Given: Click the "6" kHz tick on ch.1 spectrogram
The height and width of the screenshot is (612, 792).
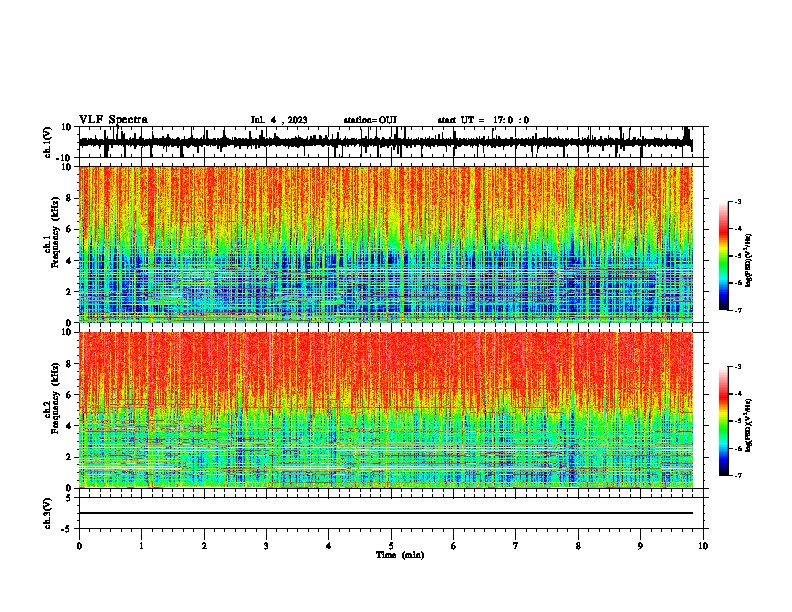Looking at the screenshot, I should coord(70,229).
